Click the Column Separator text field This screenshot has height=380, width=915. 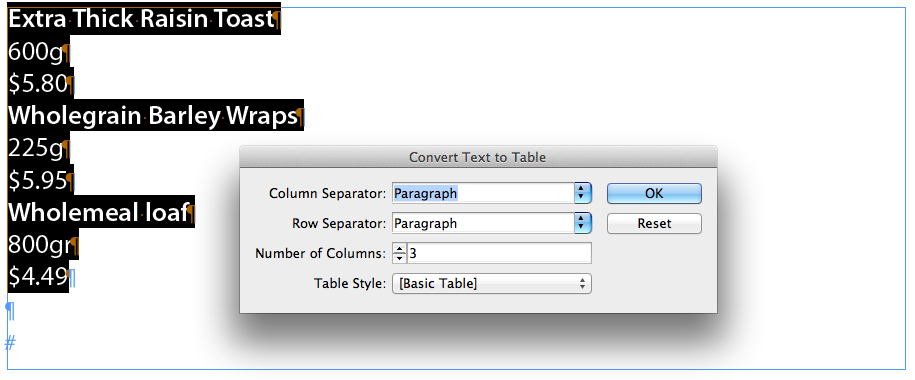click(483, 193)
